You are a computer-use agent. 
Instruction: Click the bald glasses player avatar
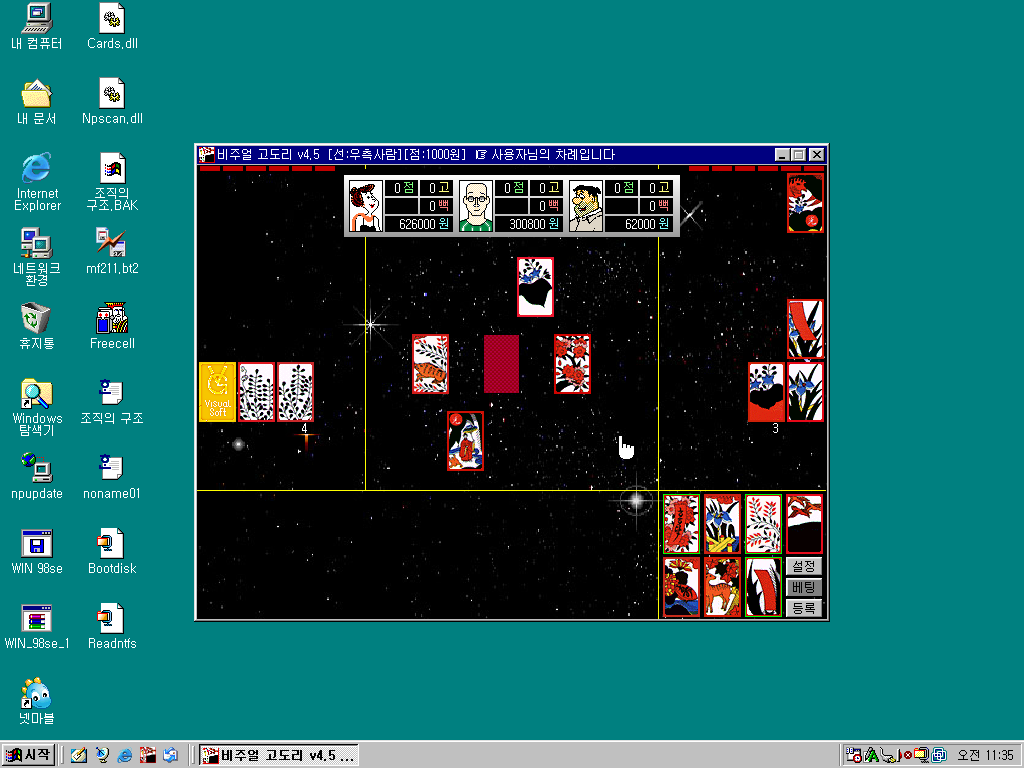click(475, 206)
